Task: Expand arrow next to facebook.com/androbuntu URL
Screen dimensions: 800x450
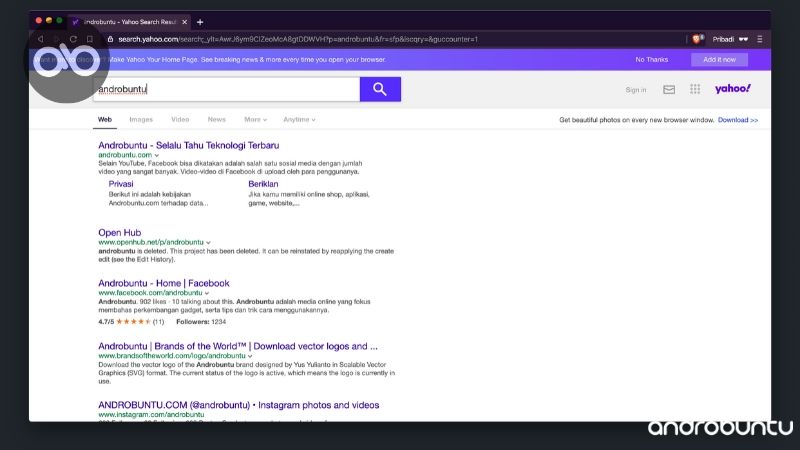Action: click(207, 293)
